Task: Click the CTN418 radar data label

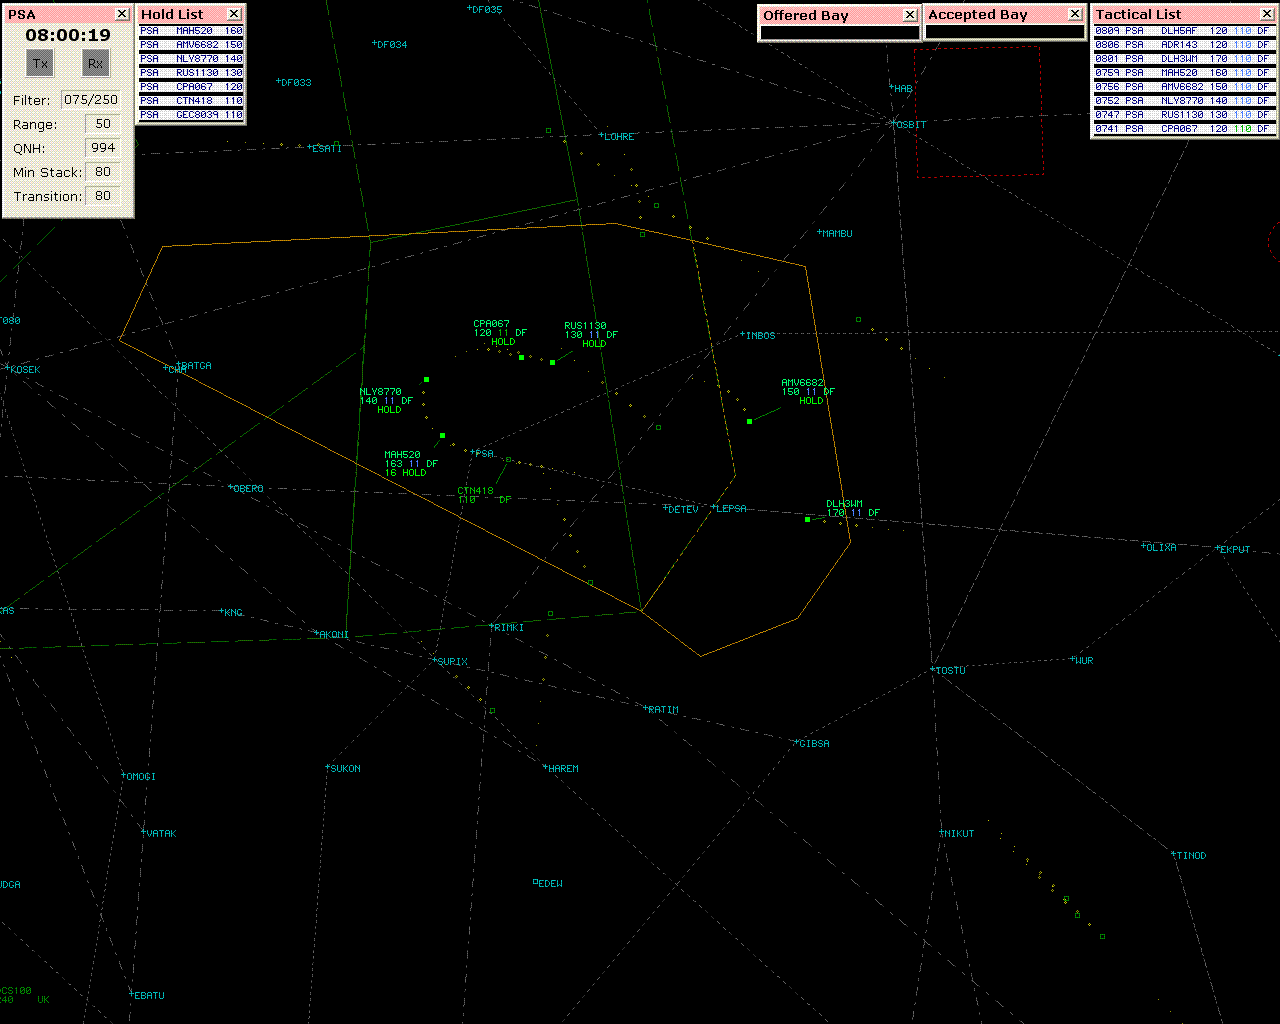Action: pos(485,495)
